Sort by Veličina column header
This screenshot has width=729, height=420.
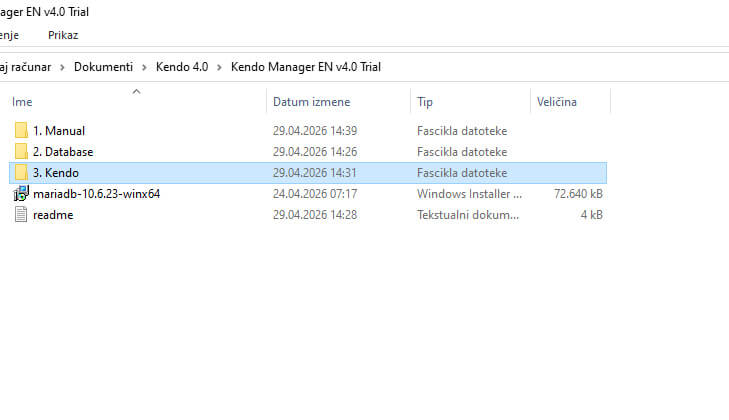[x=557, y=102]
